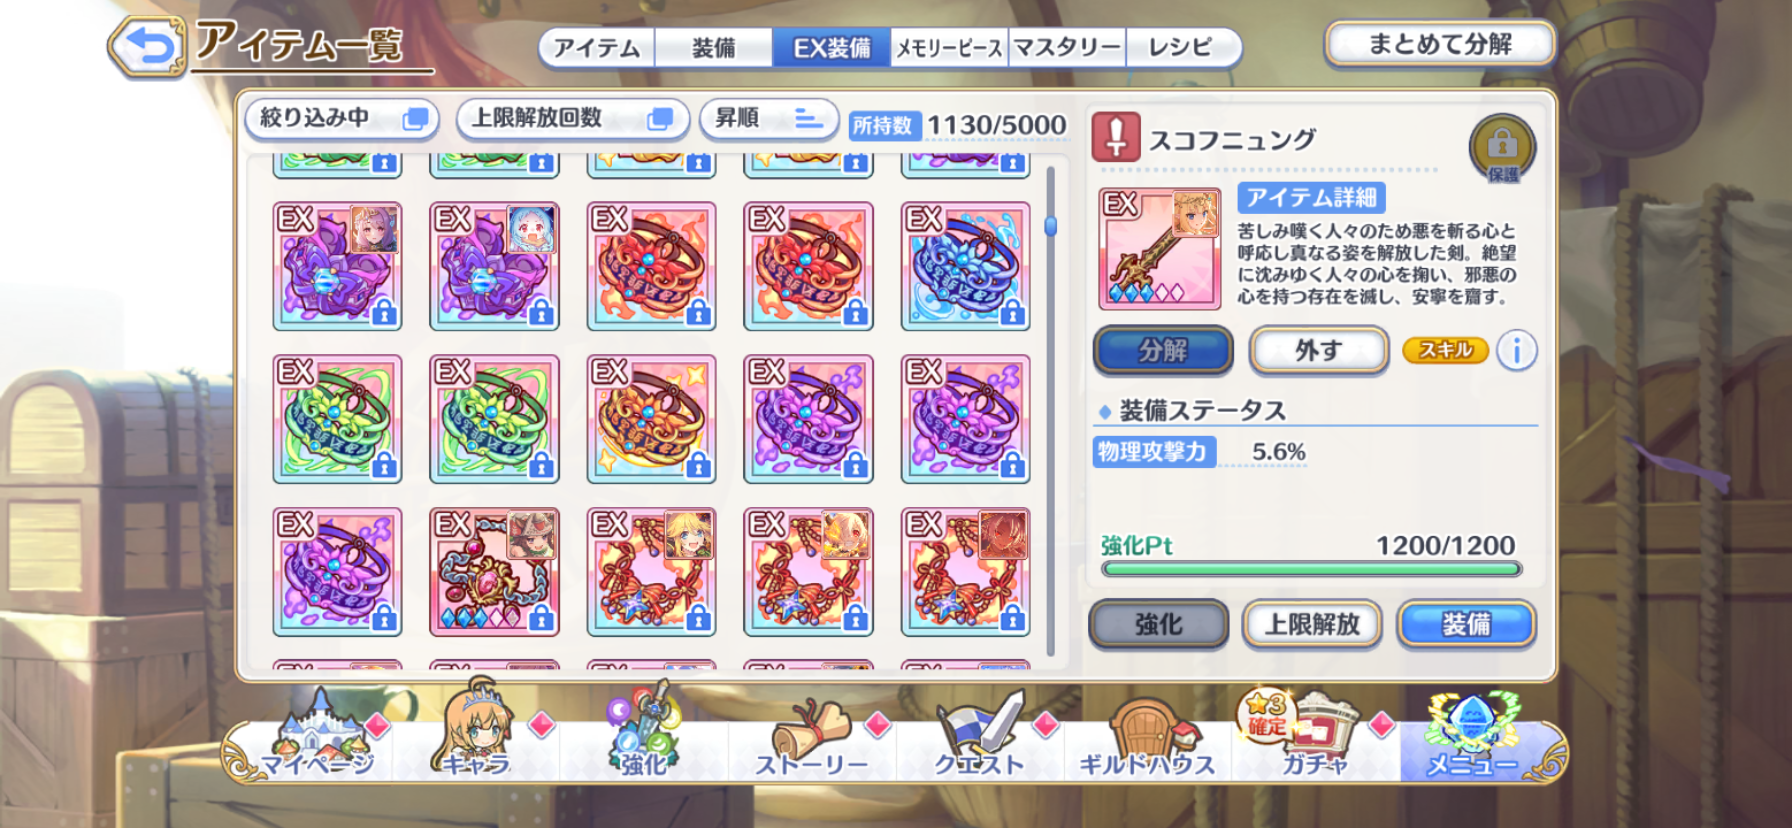Click the 強化Pt progress bar
1792x828 pixels.
pyautogui.click(x=1311, y=569)
